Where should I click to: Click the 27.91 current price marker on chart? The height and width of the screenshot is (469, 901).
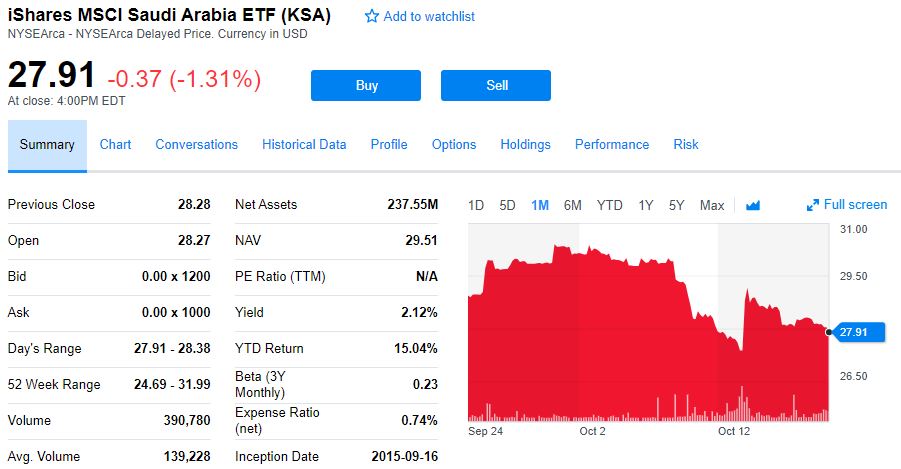858,332
